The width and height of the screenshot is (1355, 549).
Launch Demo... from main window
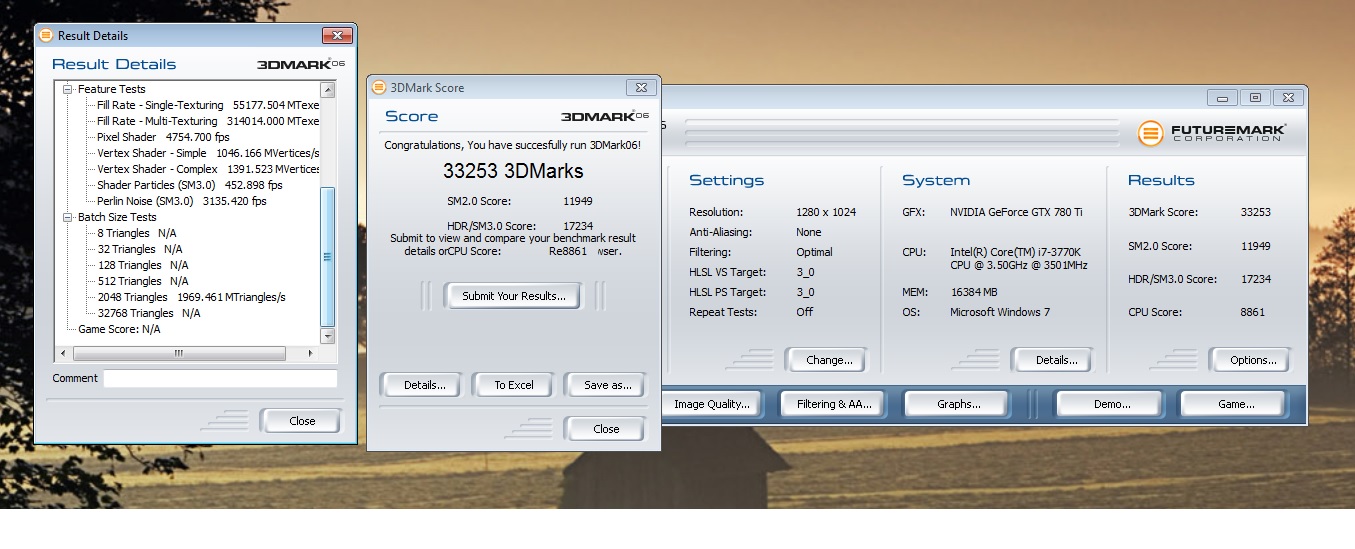tap(1111, 404)
